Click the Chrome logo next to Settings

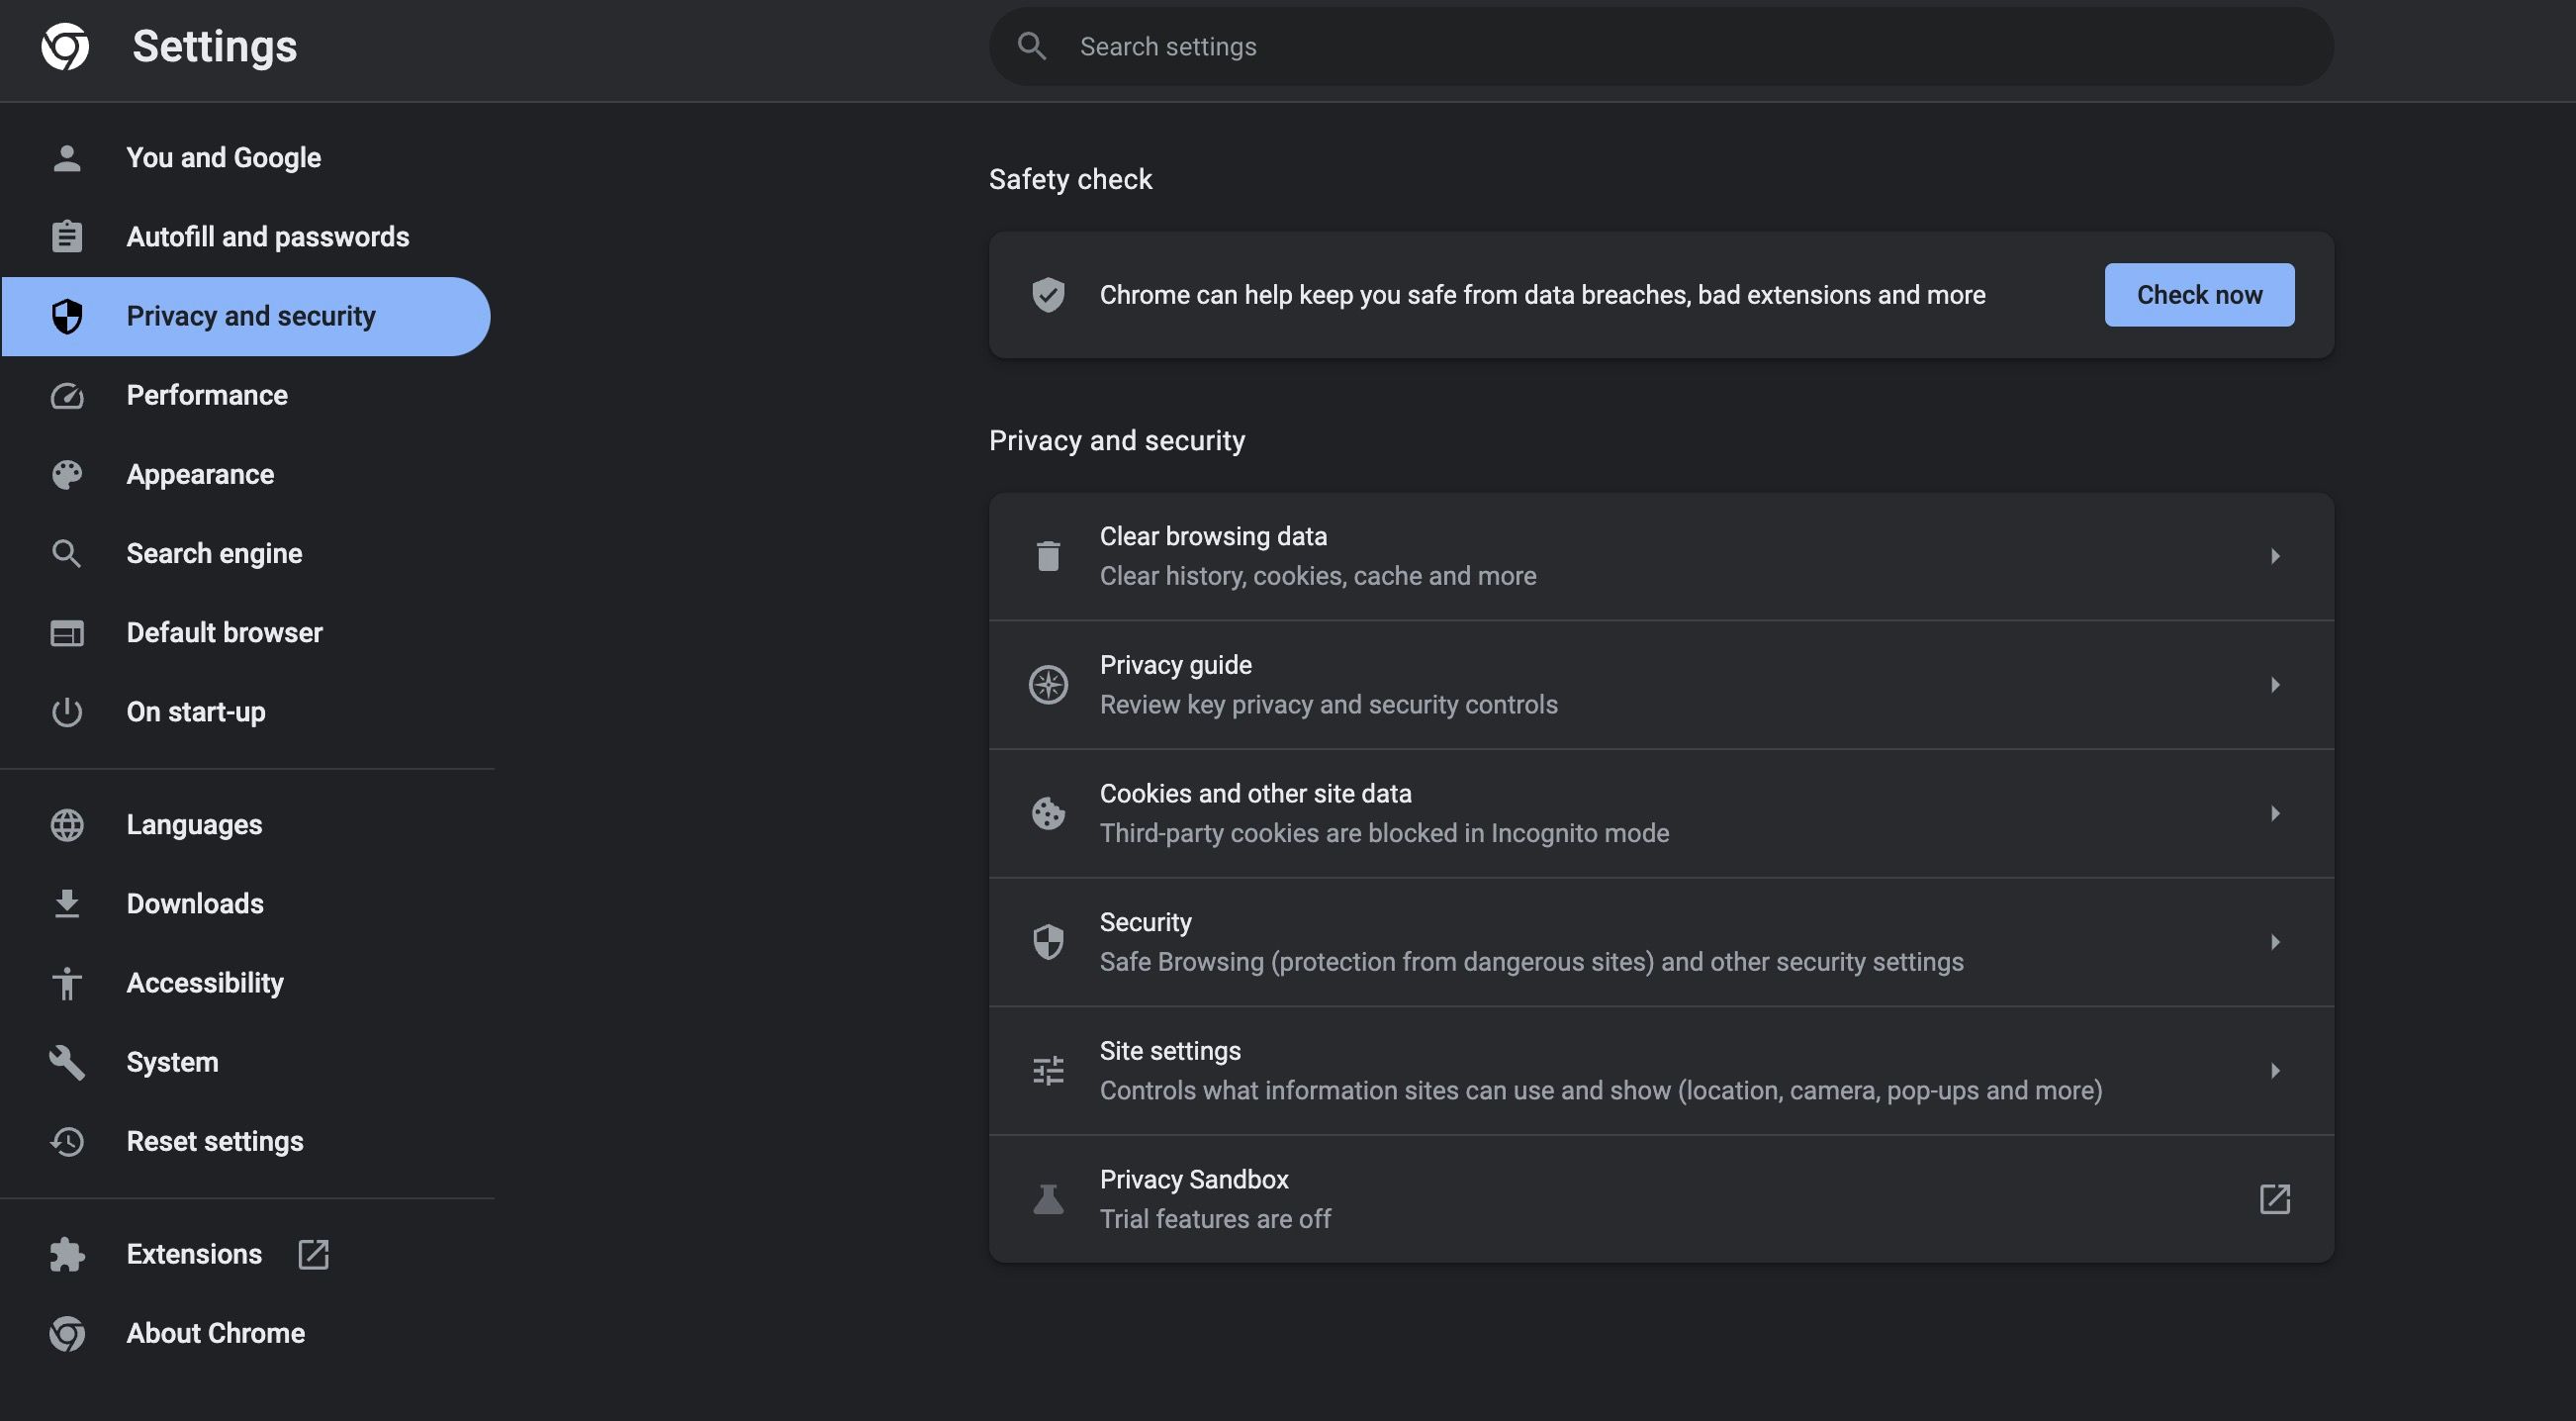click(64, 46)
